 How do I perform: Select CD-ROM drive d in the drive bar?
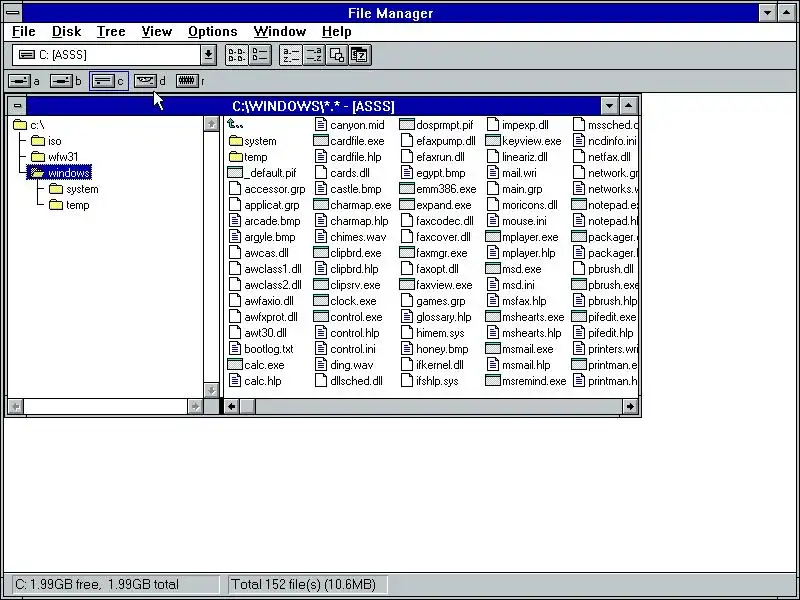pos(149,81)
